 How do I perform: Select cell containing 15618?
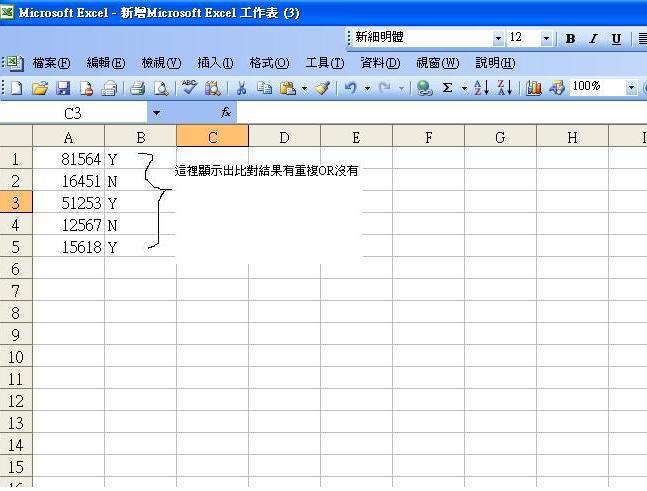point(68,247)
